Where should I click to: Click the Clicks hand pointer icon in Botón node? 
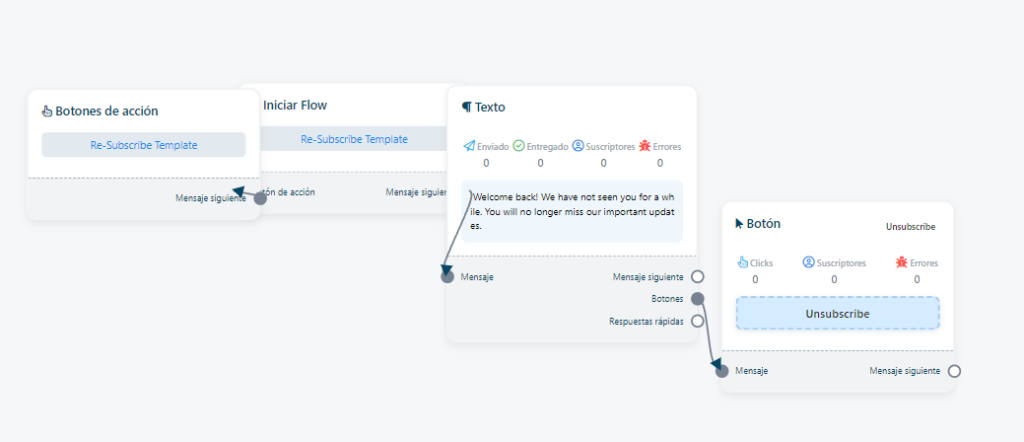click(743, 262)
